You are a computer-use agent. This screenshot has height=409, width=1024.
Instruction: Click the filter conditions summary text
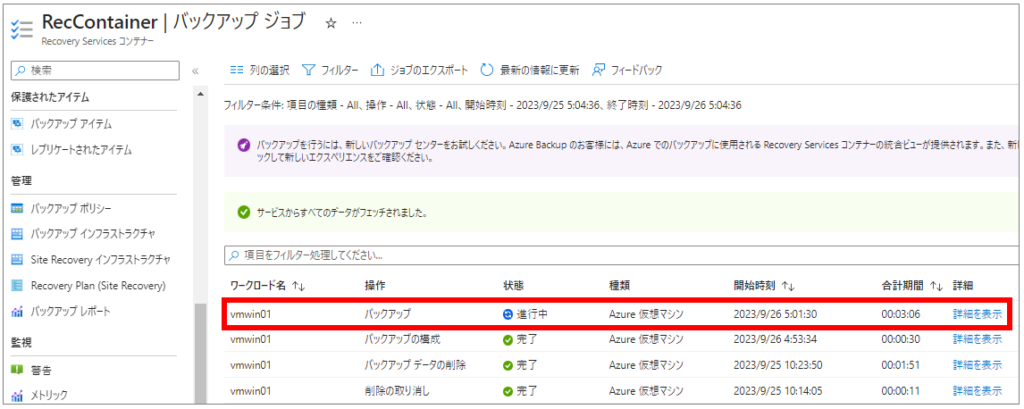(x=482, y=105)
